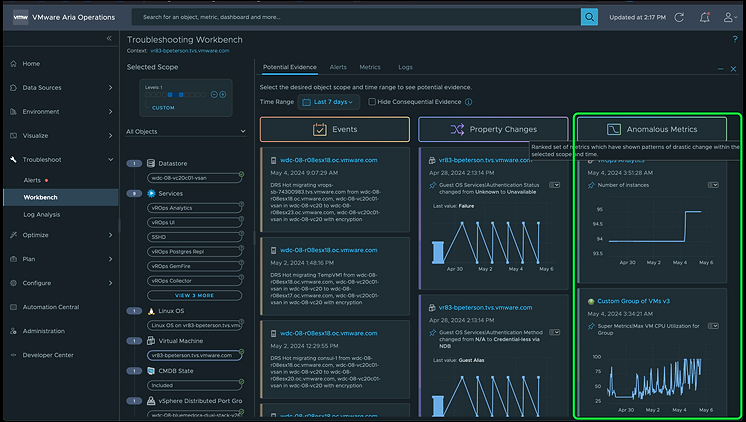Open the user account menu icon

pos(731,17)
